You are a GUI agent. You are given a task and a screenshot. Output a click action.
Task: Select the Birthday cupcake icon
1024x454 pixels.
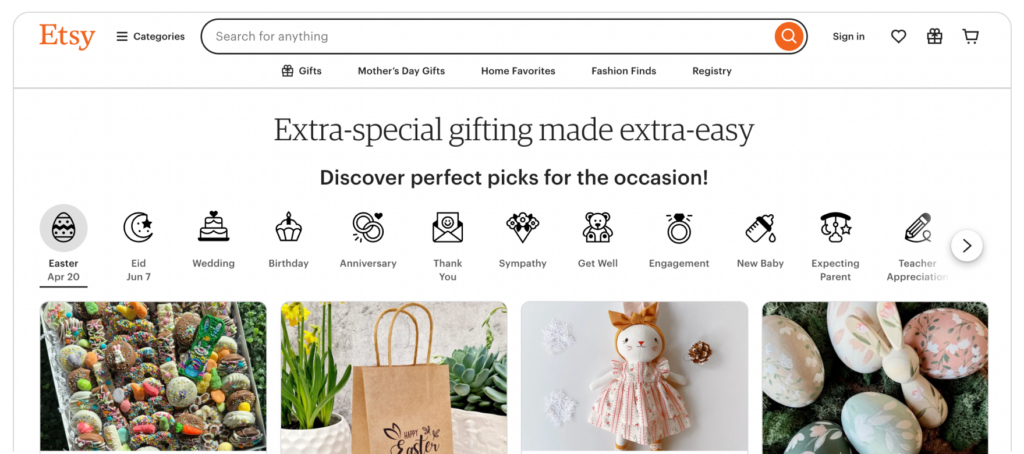click(x=288, y=227)
